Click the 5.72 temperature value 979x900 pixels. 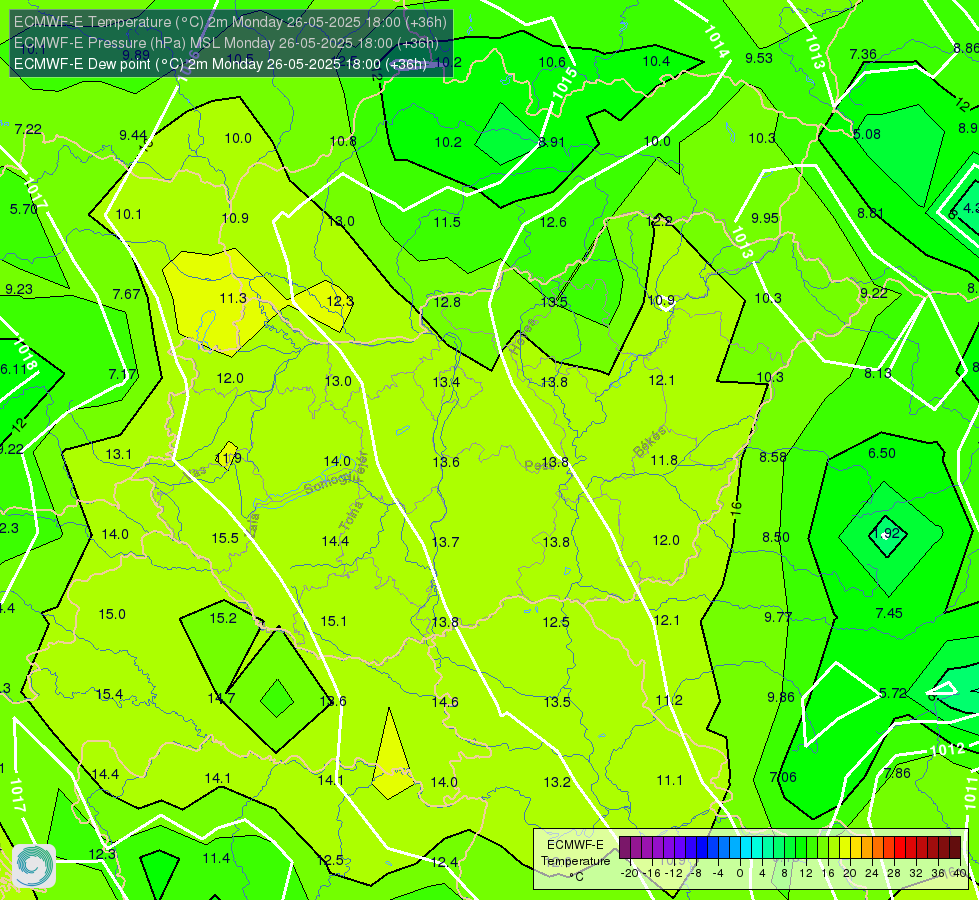[893, 693]
